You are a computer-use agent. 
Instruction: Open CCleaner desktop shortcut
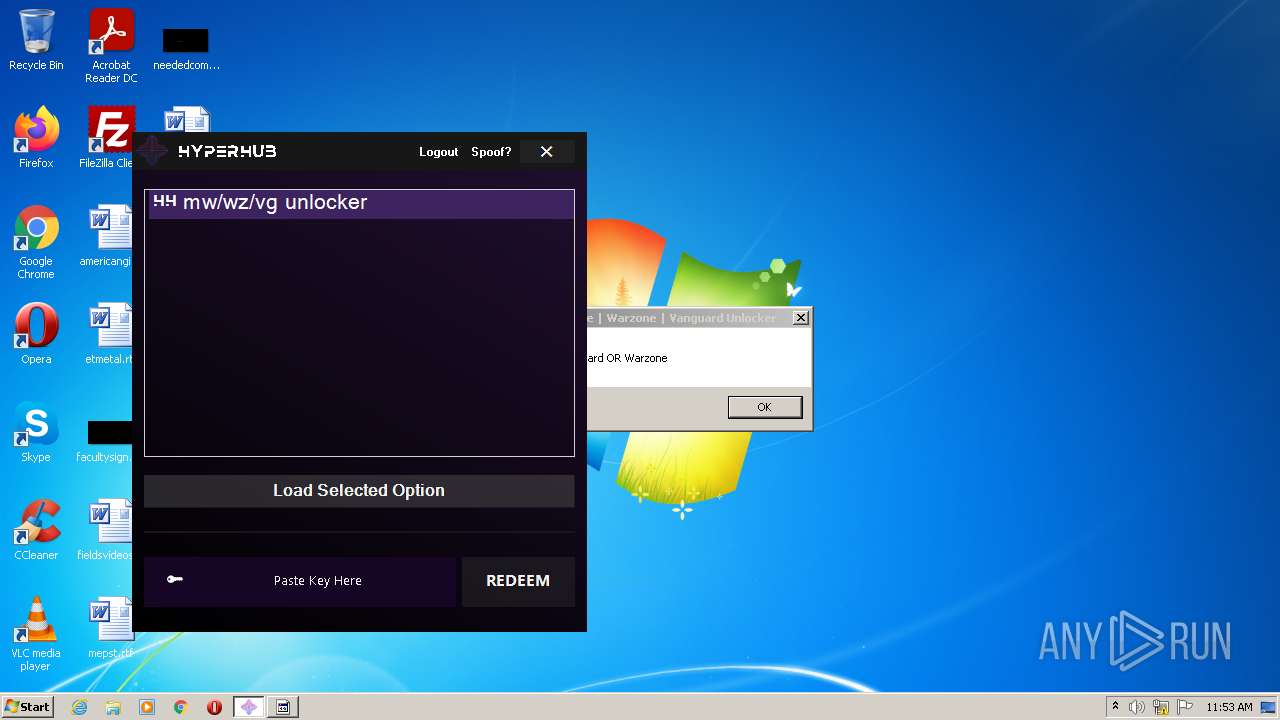(x=36, y=530)
